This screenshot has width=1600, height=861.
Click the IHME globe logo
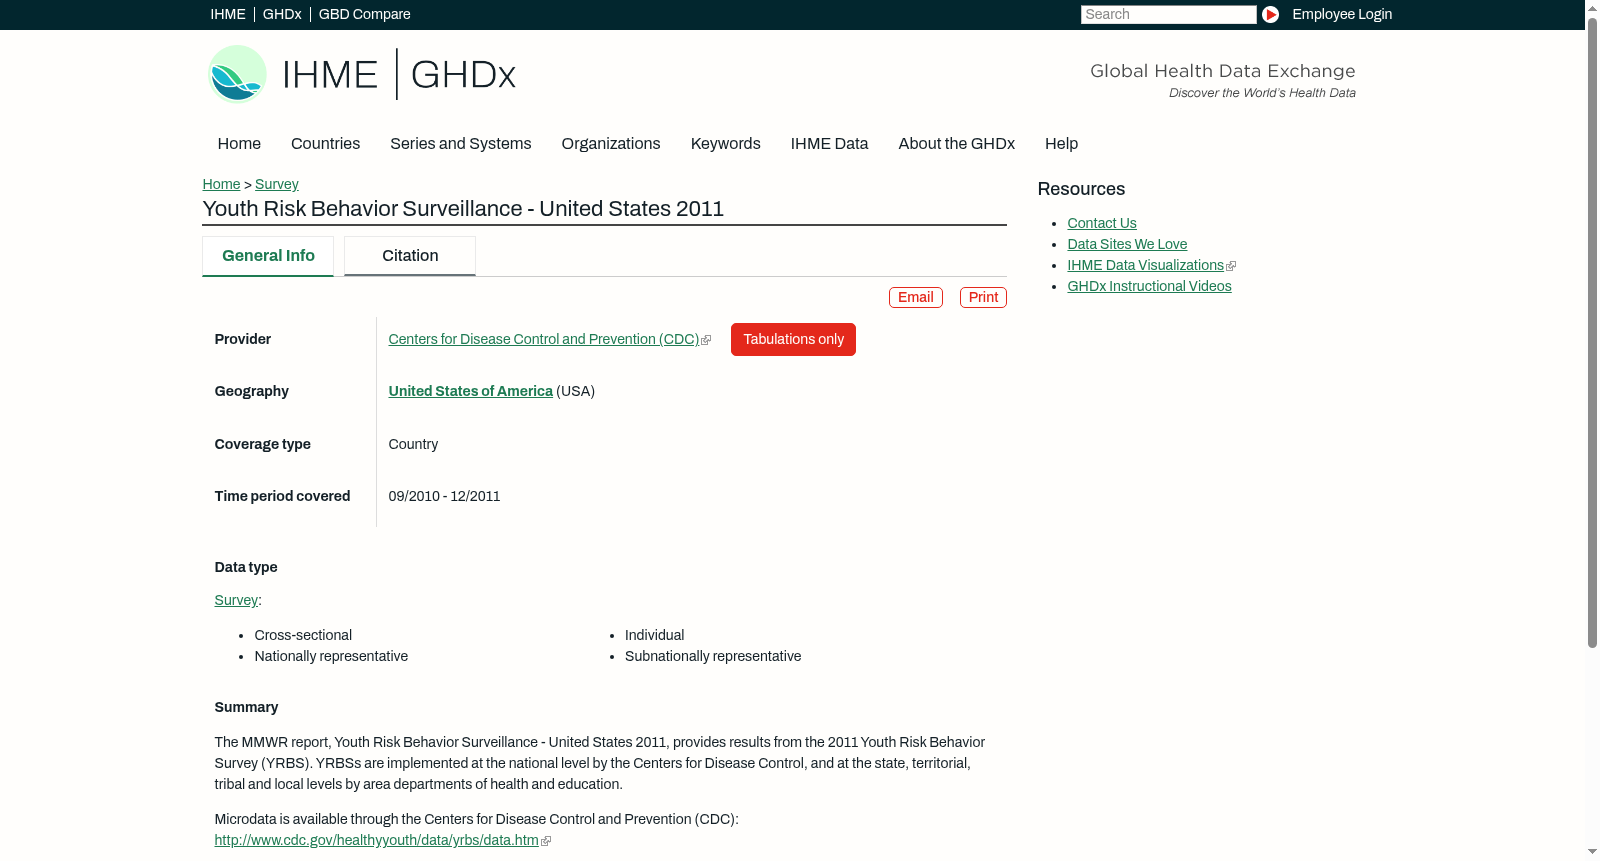pos(237,74)
